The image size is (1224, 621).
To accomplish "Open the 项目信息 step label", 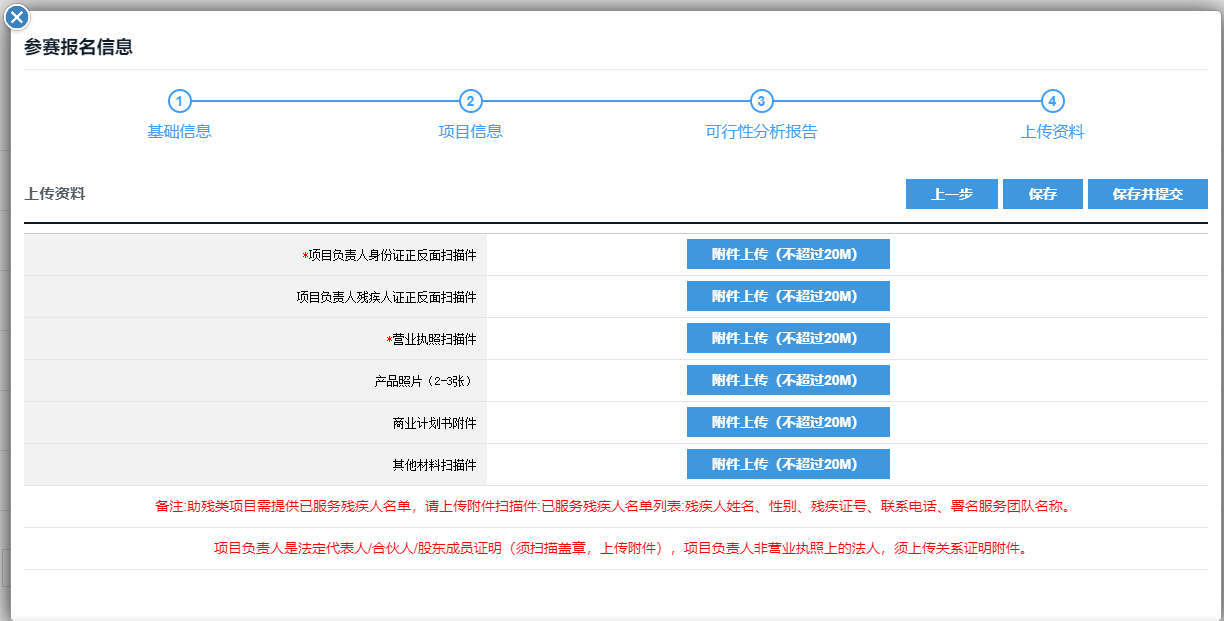I will tap(470, 132).
